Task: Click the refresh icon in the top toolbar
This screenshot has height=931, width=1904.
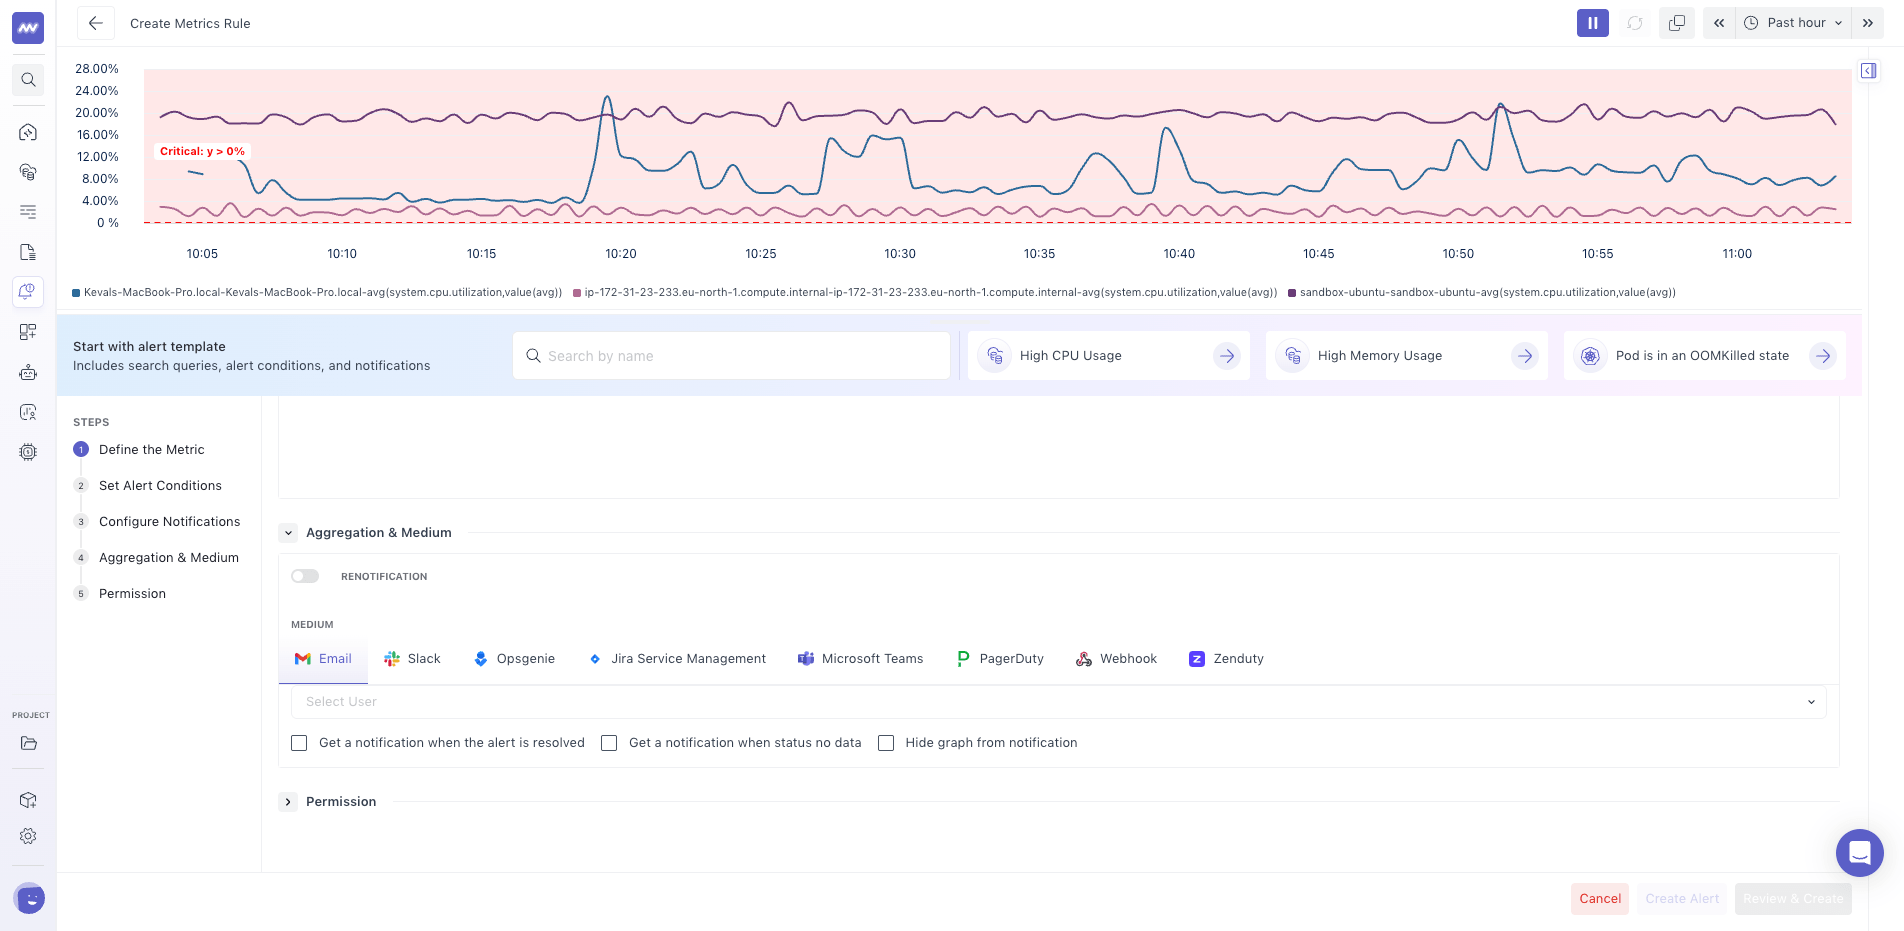Action: point(1635,23)
